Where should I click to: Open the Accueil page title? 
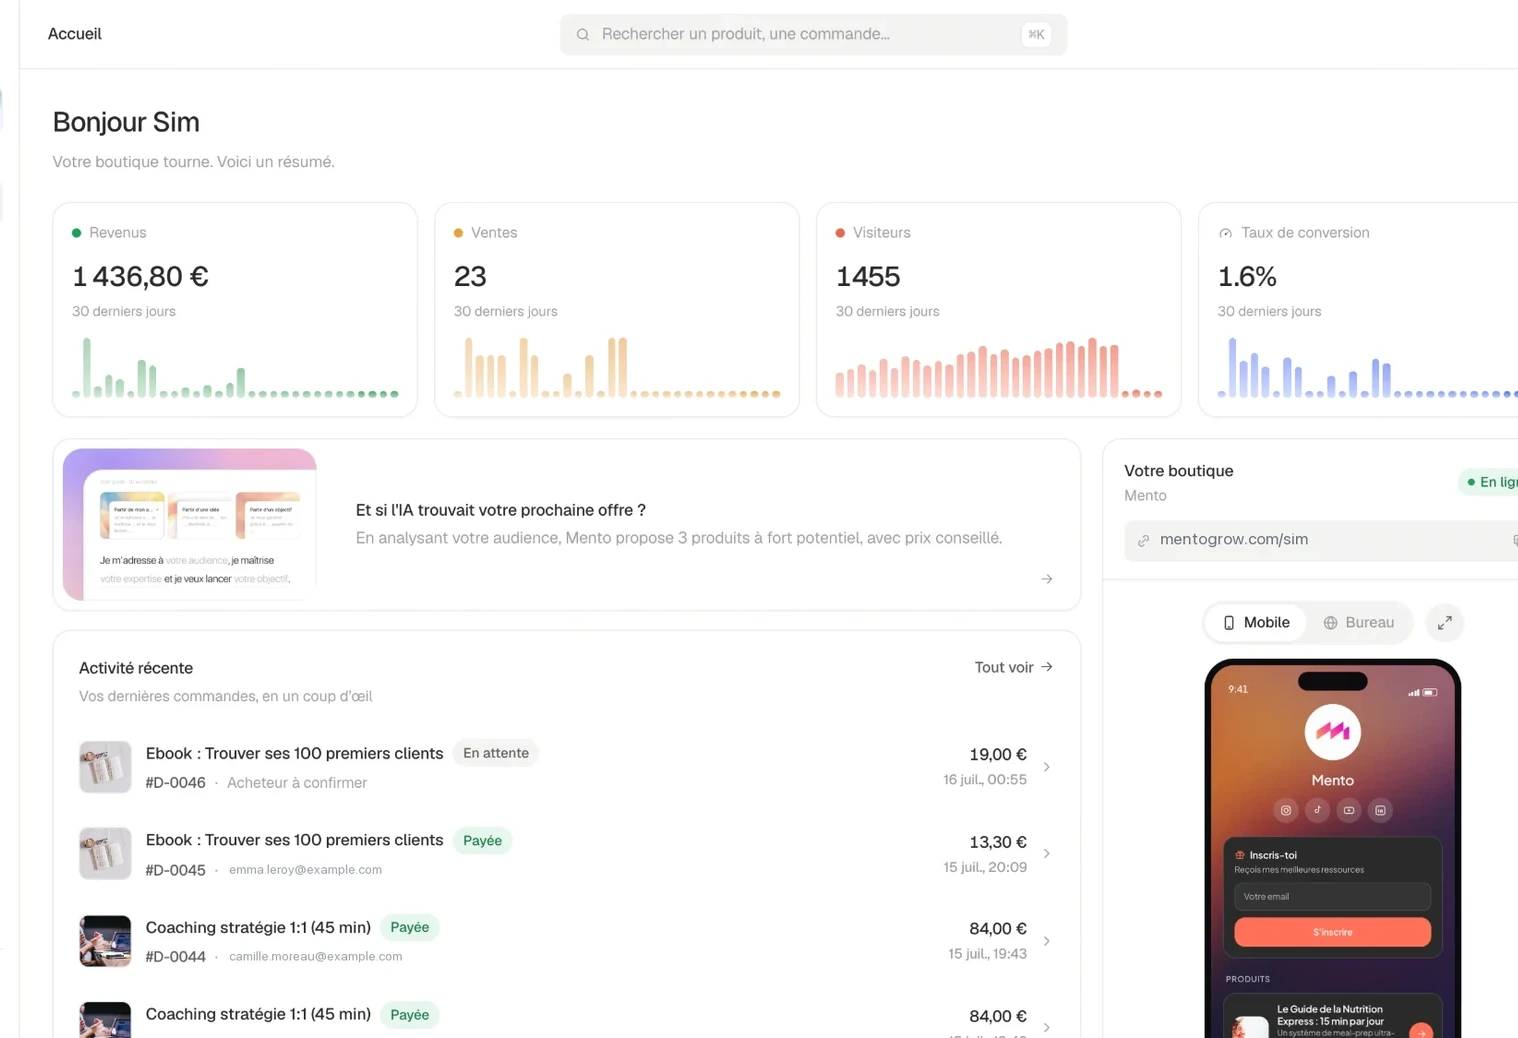(x=75, y=34)
